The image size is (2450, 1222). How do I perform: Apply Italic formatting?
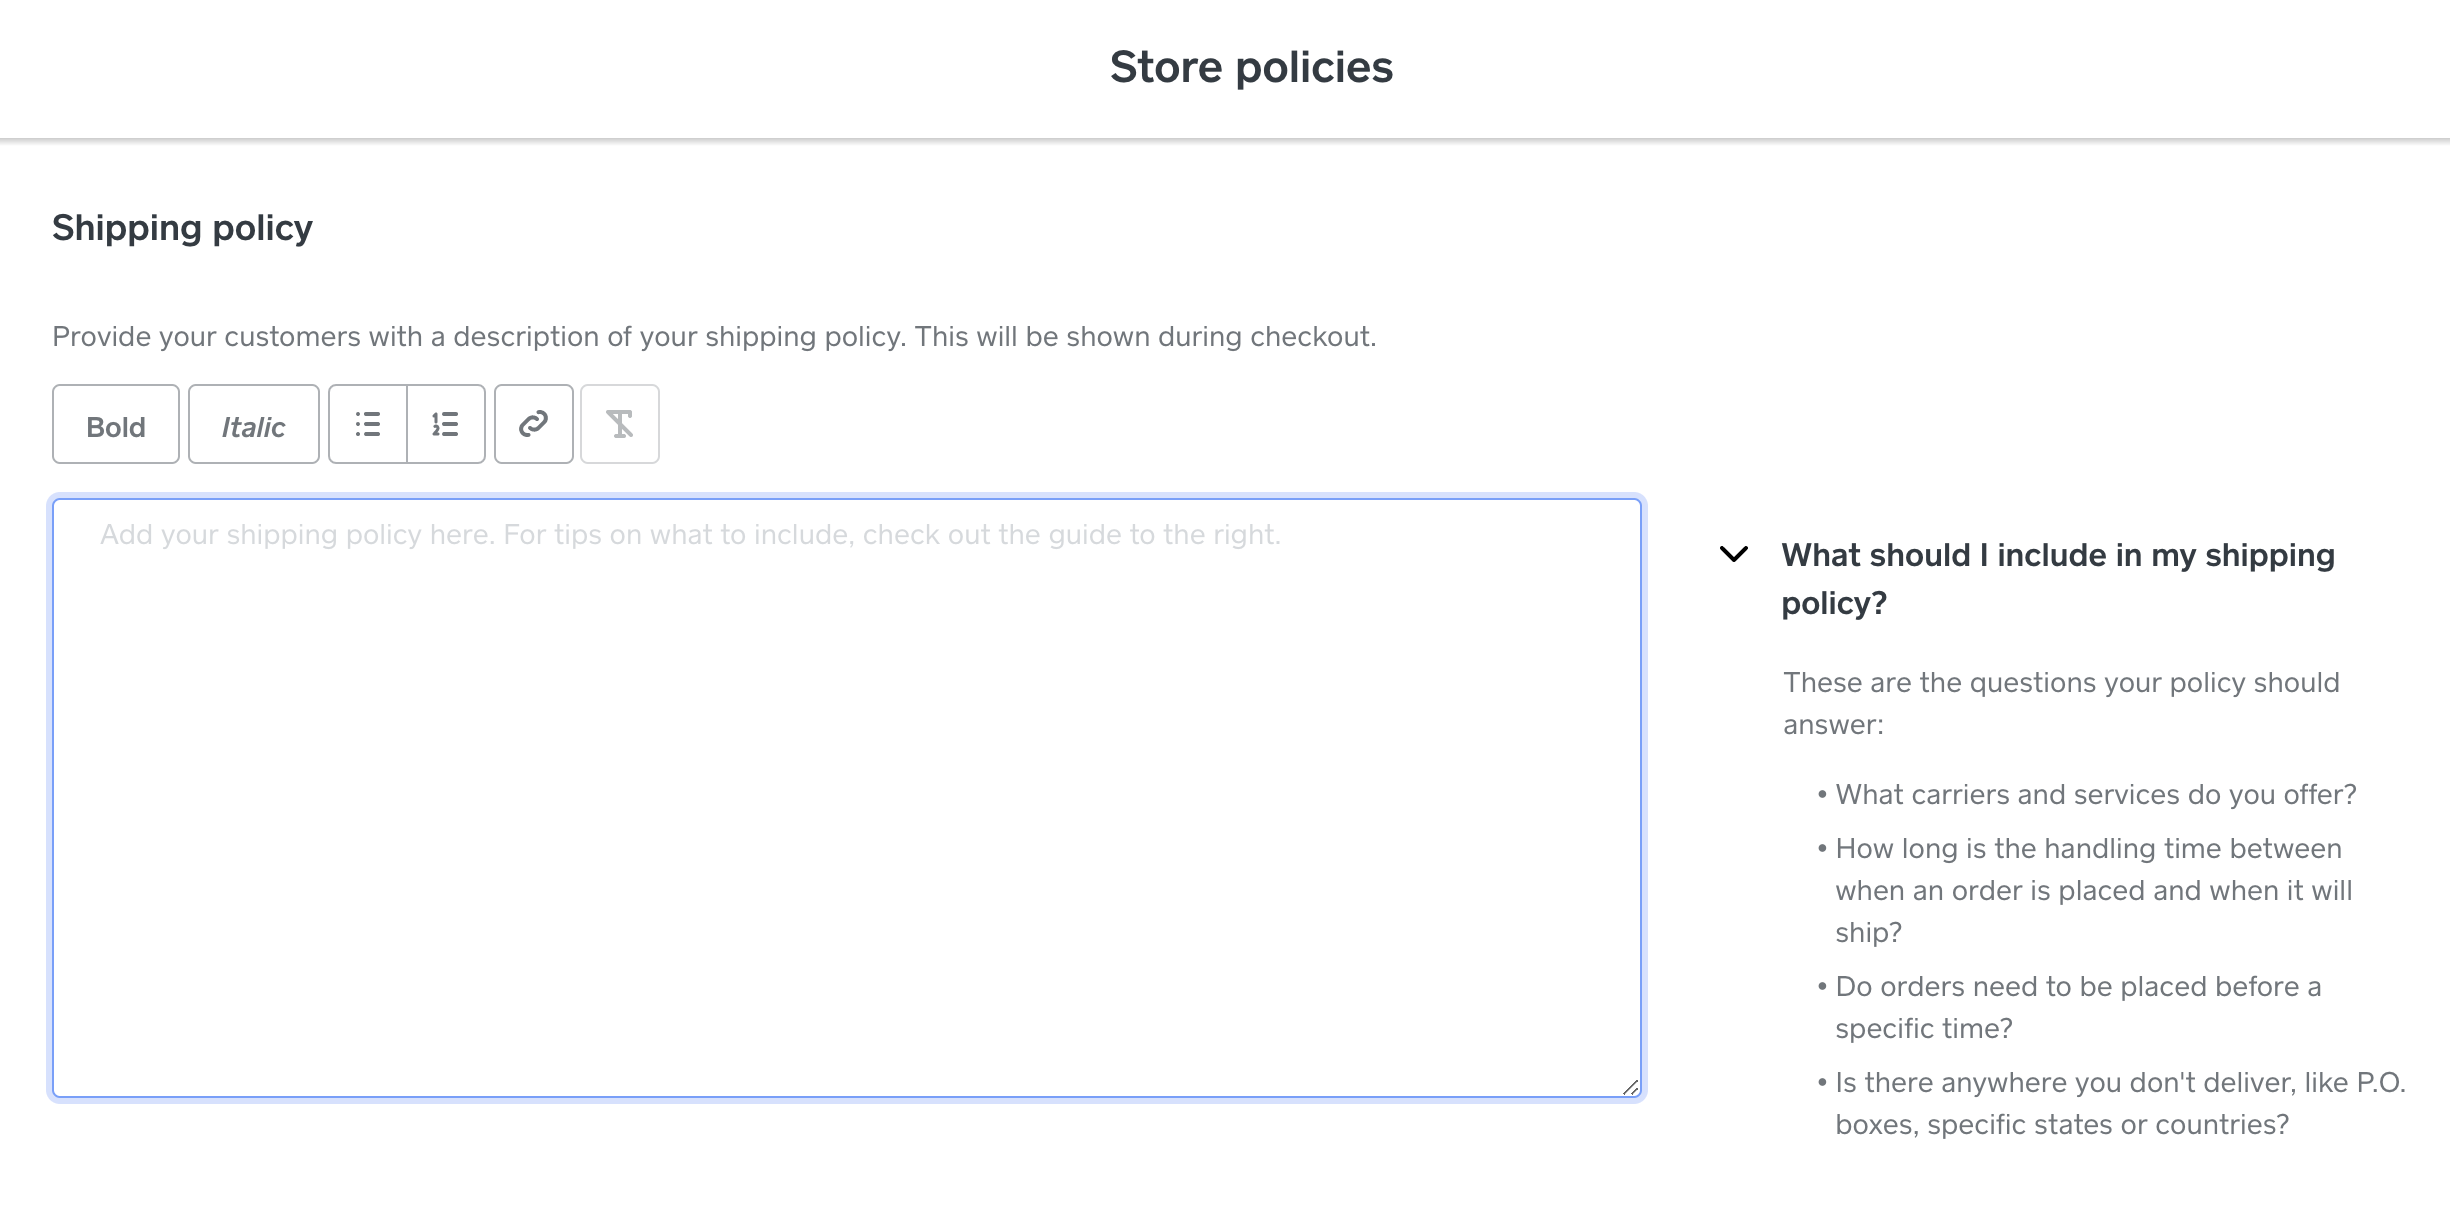tap(253, 425)
